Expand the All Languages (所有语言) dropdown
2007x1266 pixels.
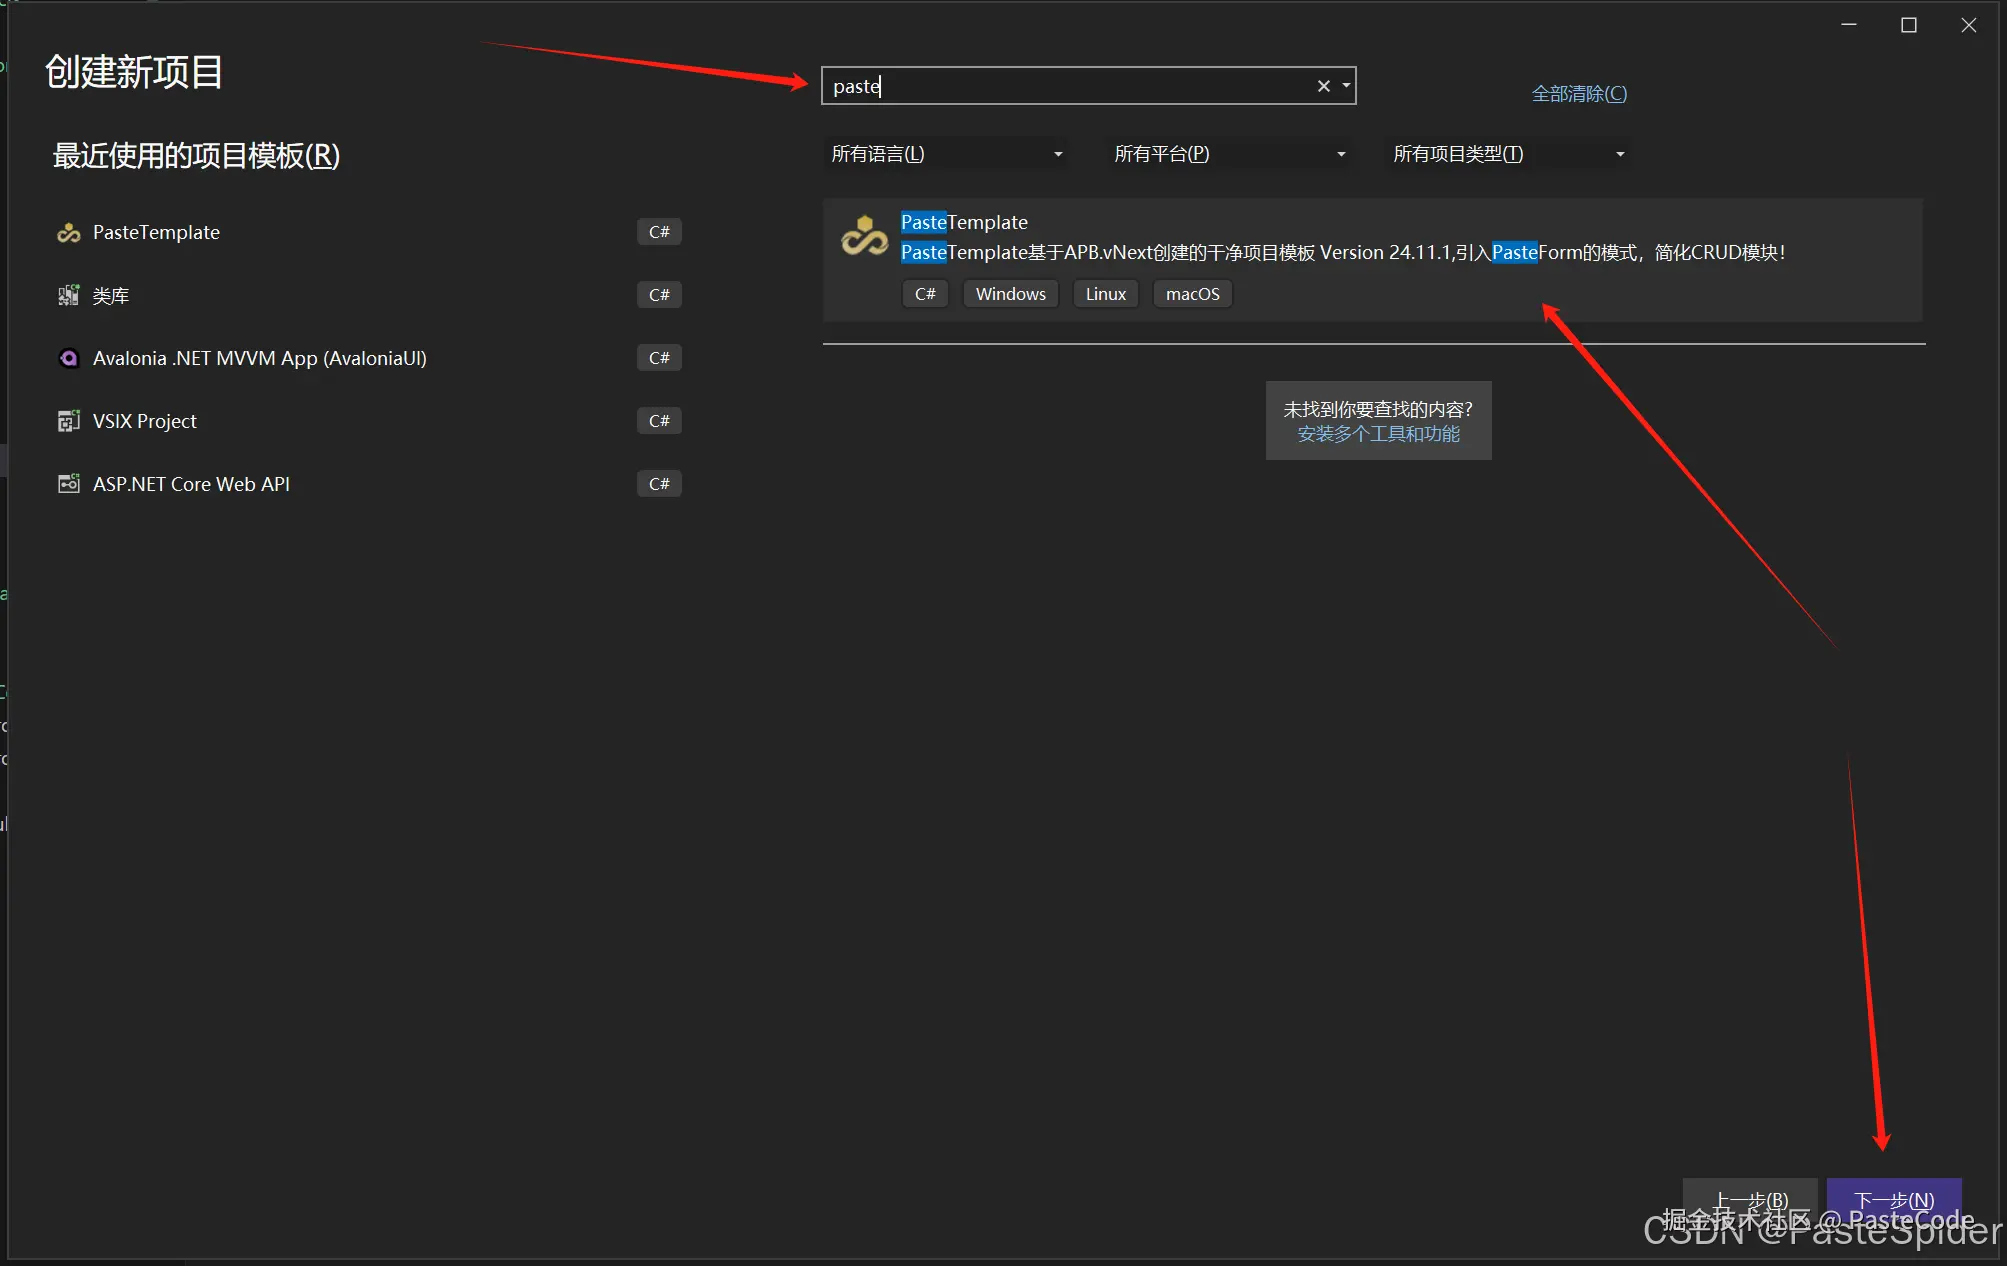click(x=945, y=155)
